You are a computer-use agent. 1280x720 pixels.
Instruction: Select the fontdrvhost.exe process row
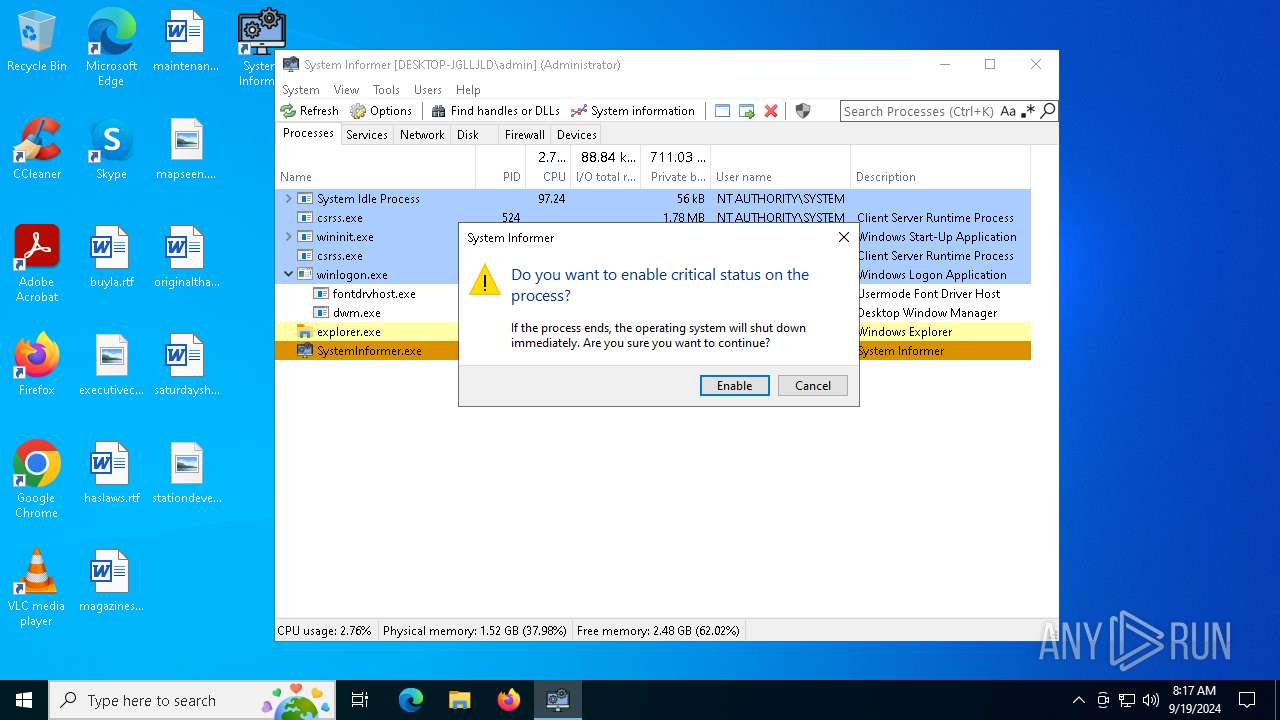374,294
